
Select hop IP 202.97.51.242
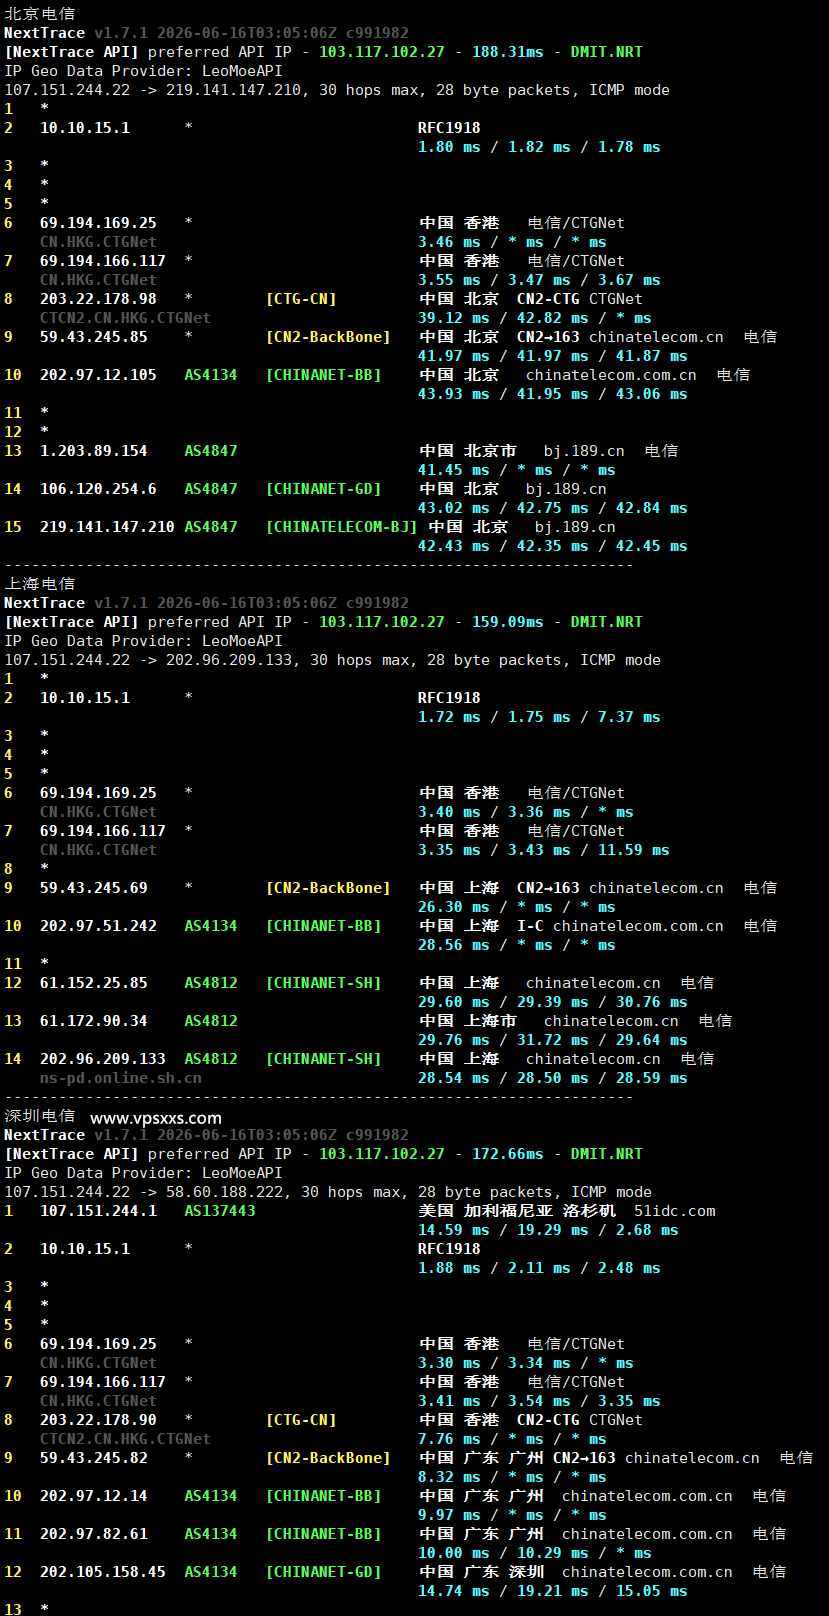98,926
